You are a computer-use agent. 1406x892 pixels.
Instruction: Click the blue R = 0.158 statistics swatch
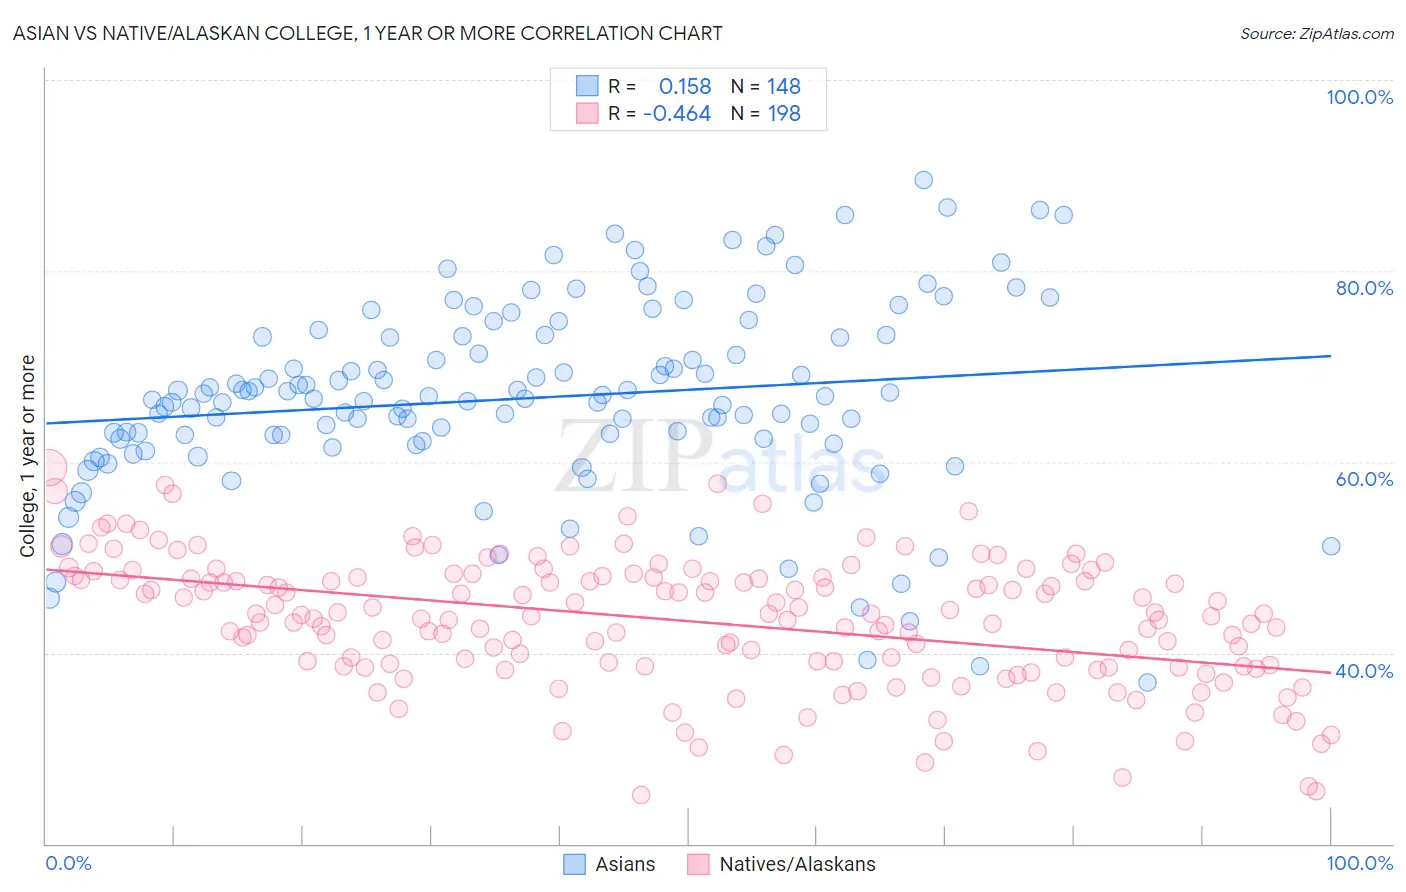point(587,86)
